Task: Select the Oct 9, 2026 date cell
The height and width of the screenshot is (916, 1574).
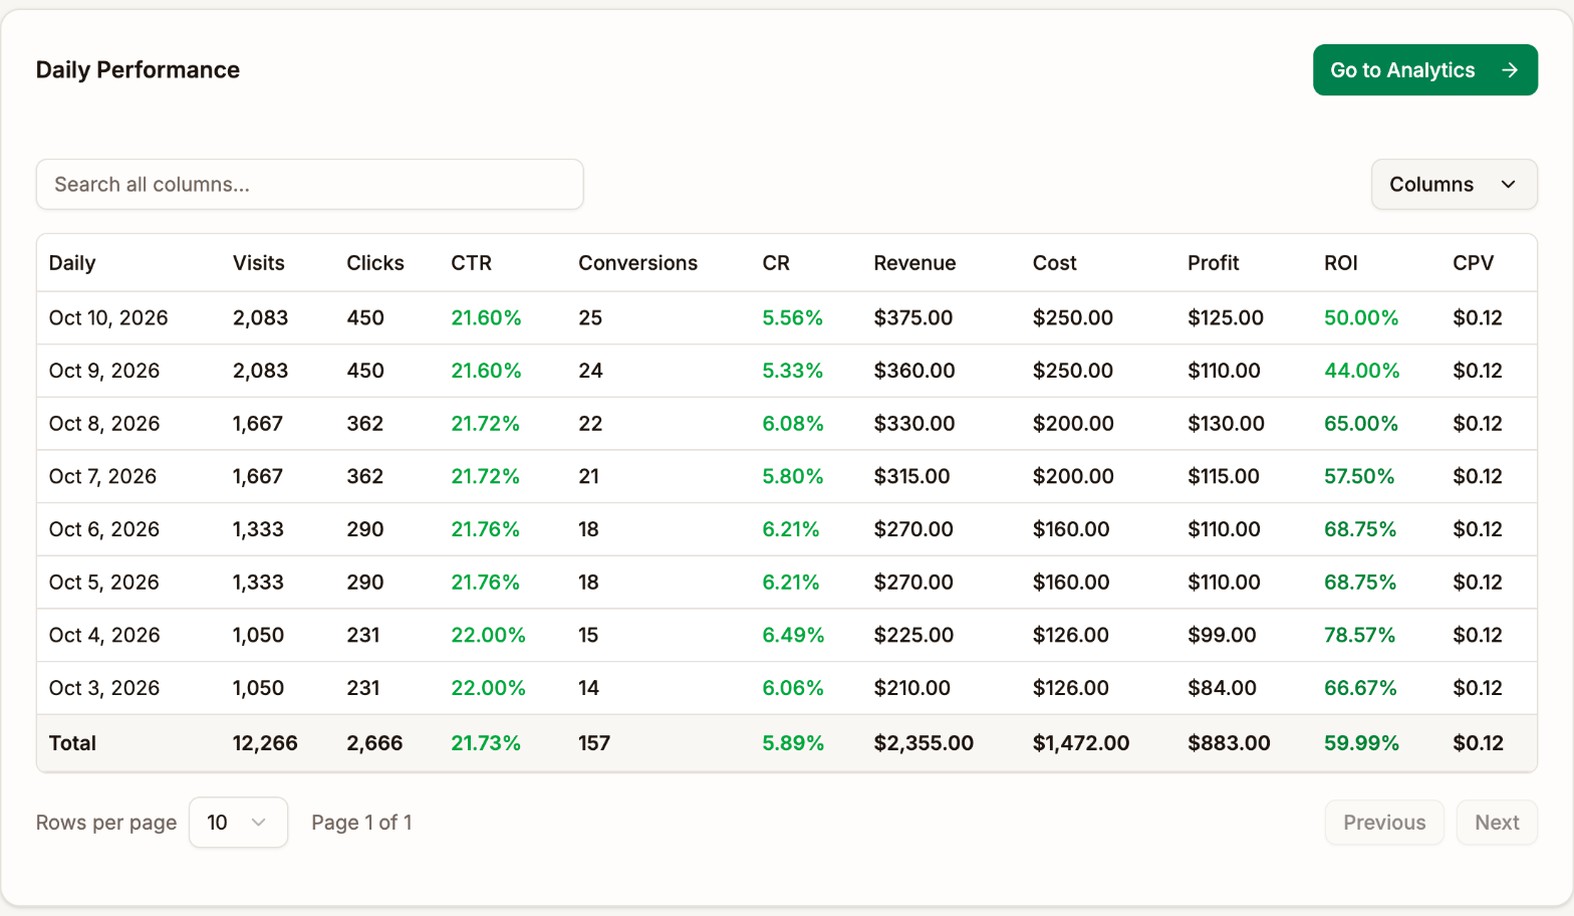Action: (104, 371)
